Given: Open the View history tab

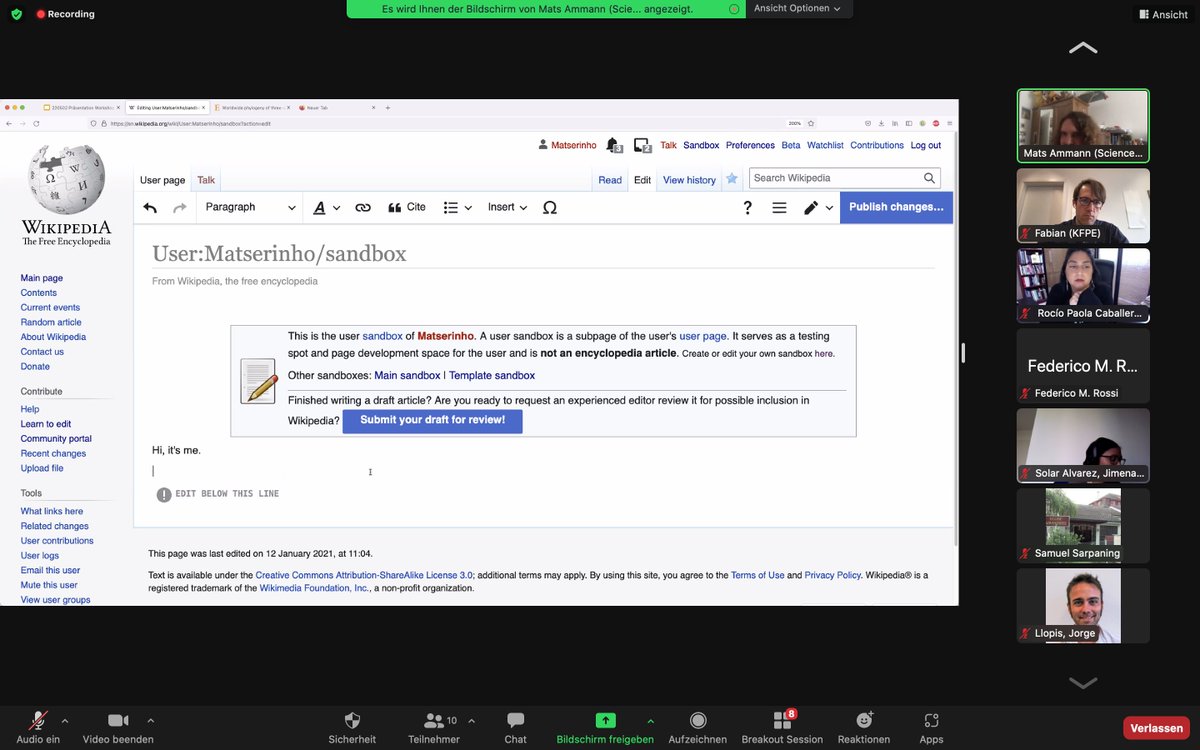Looking at the screenshot, I should pyautogui.click(x=689, y=180).
